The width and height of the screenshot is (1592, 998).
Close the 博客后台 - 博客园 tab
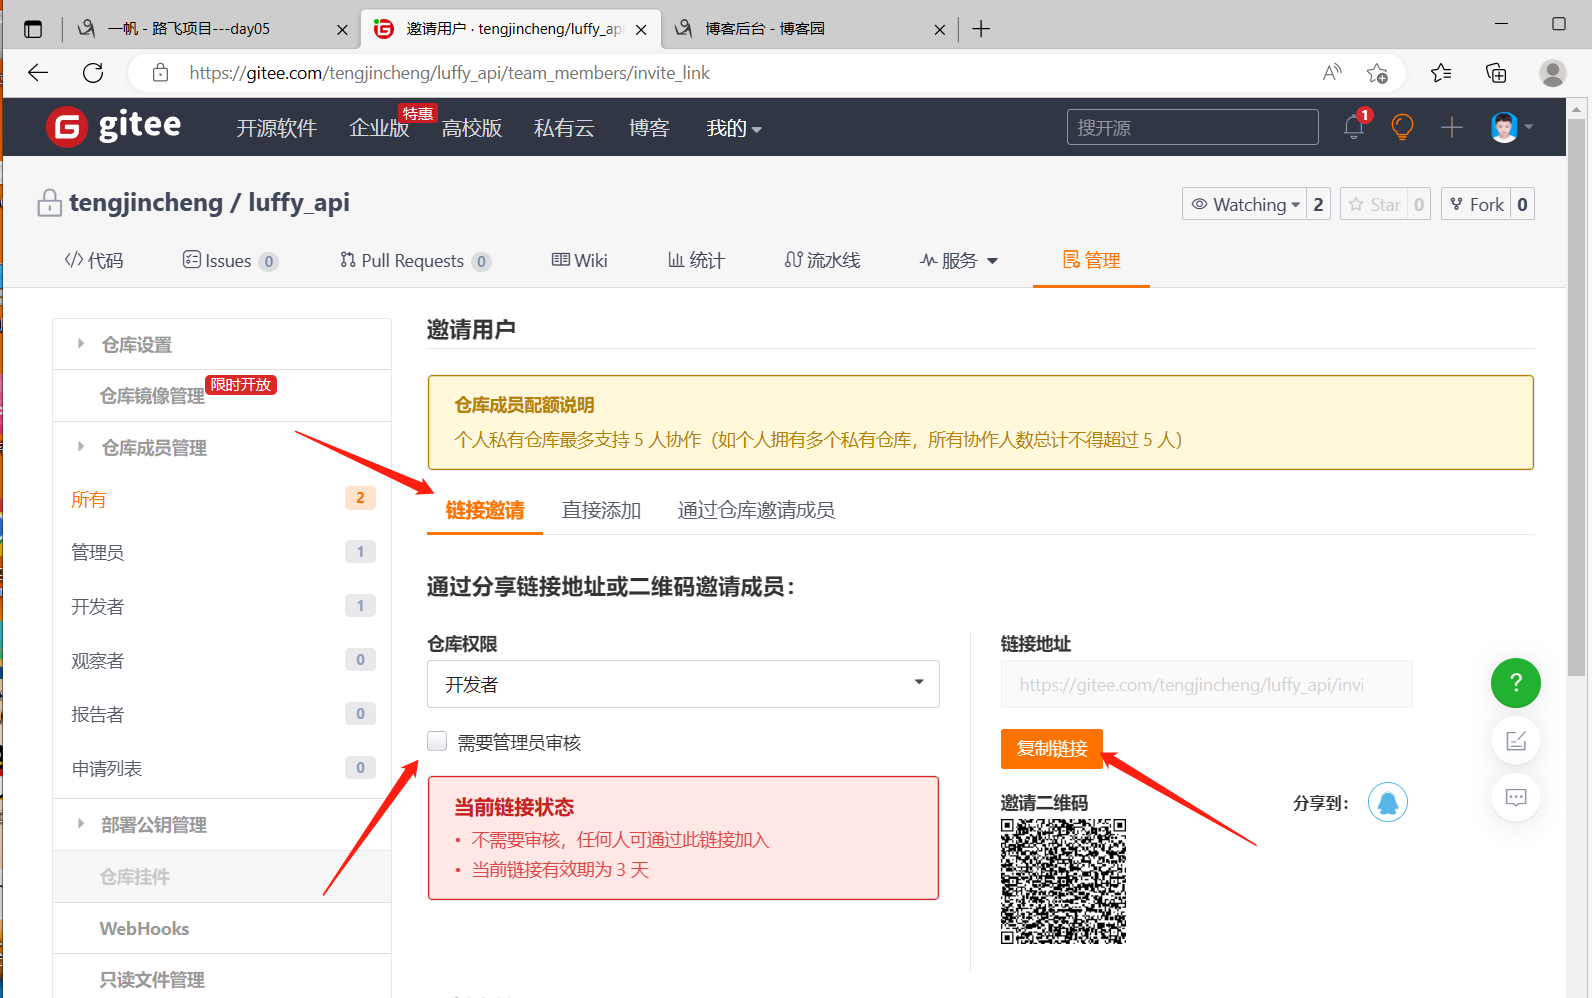point(939,30)
